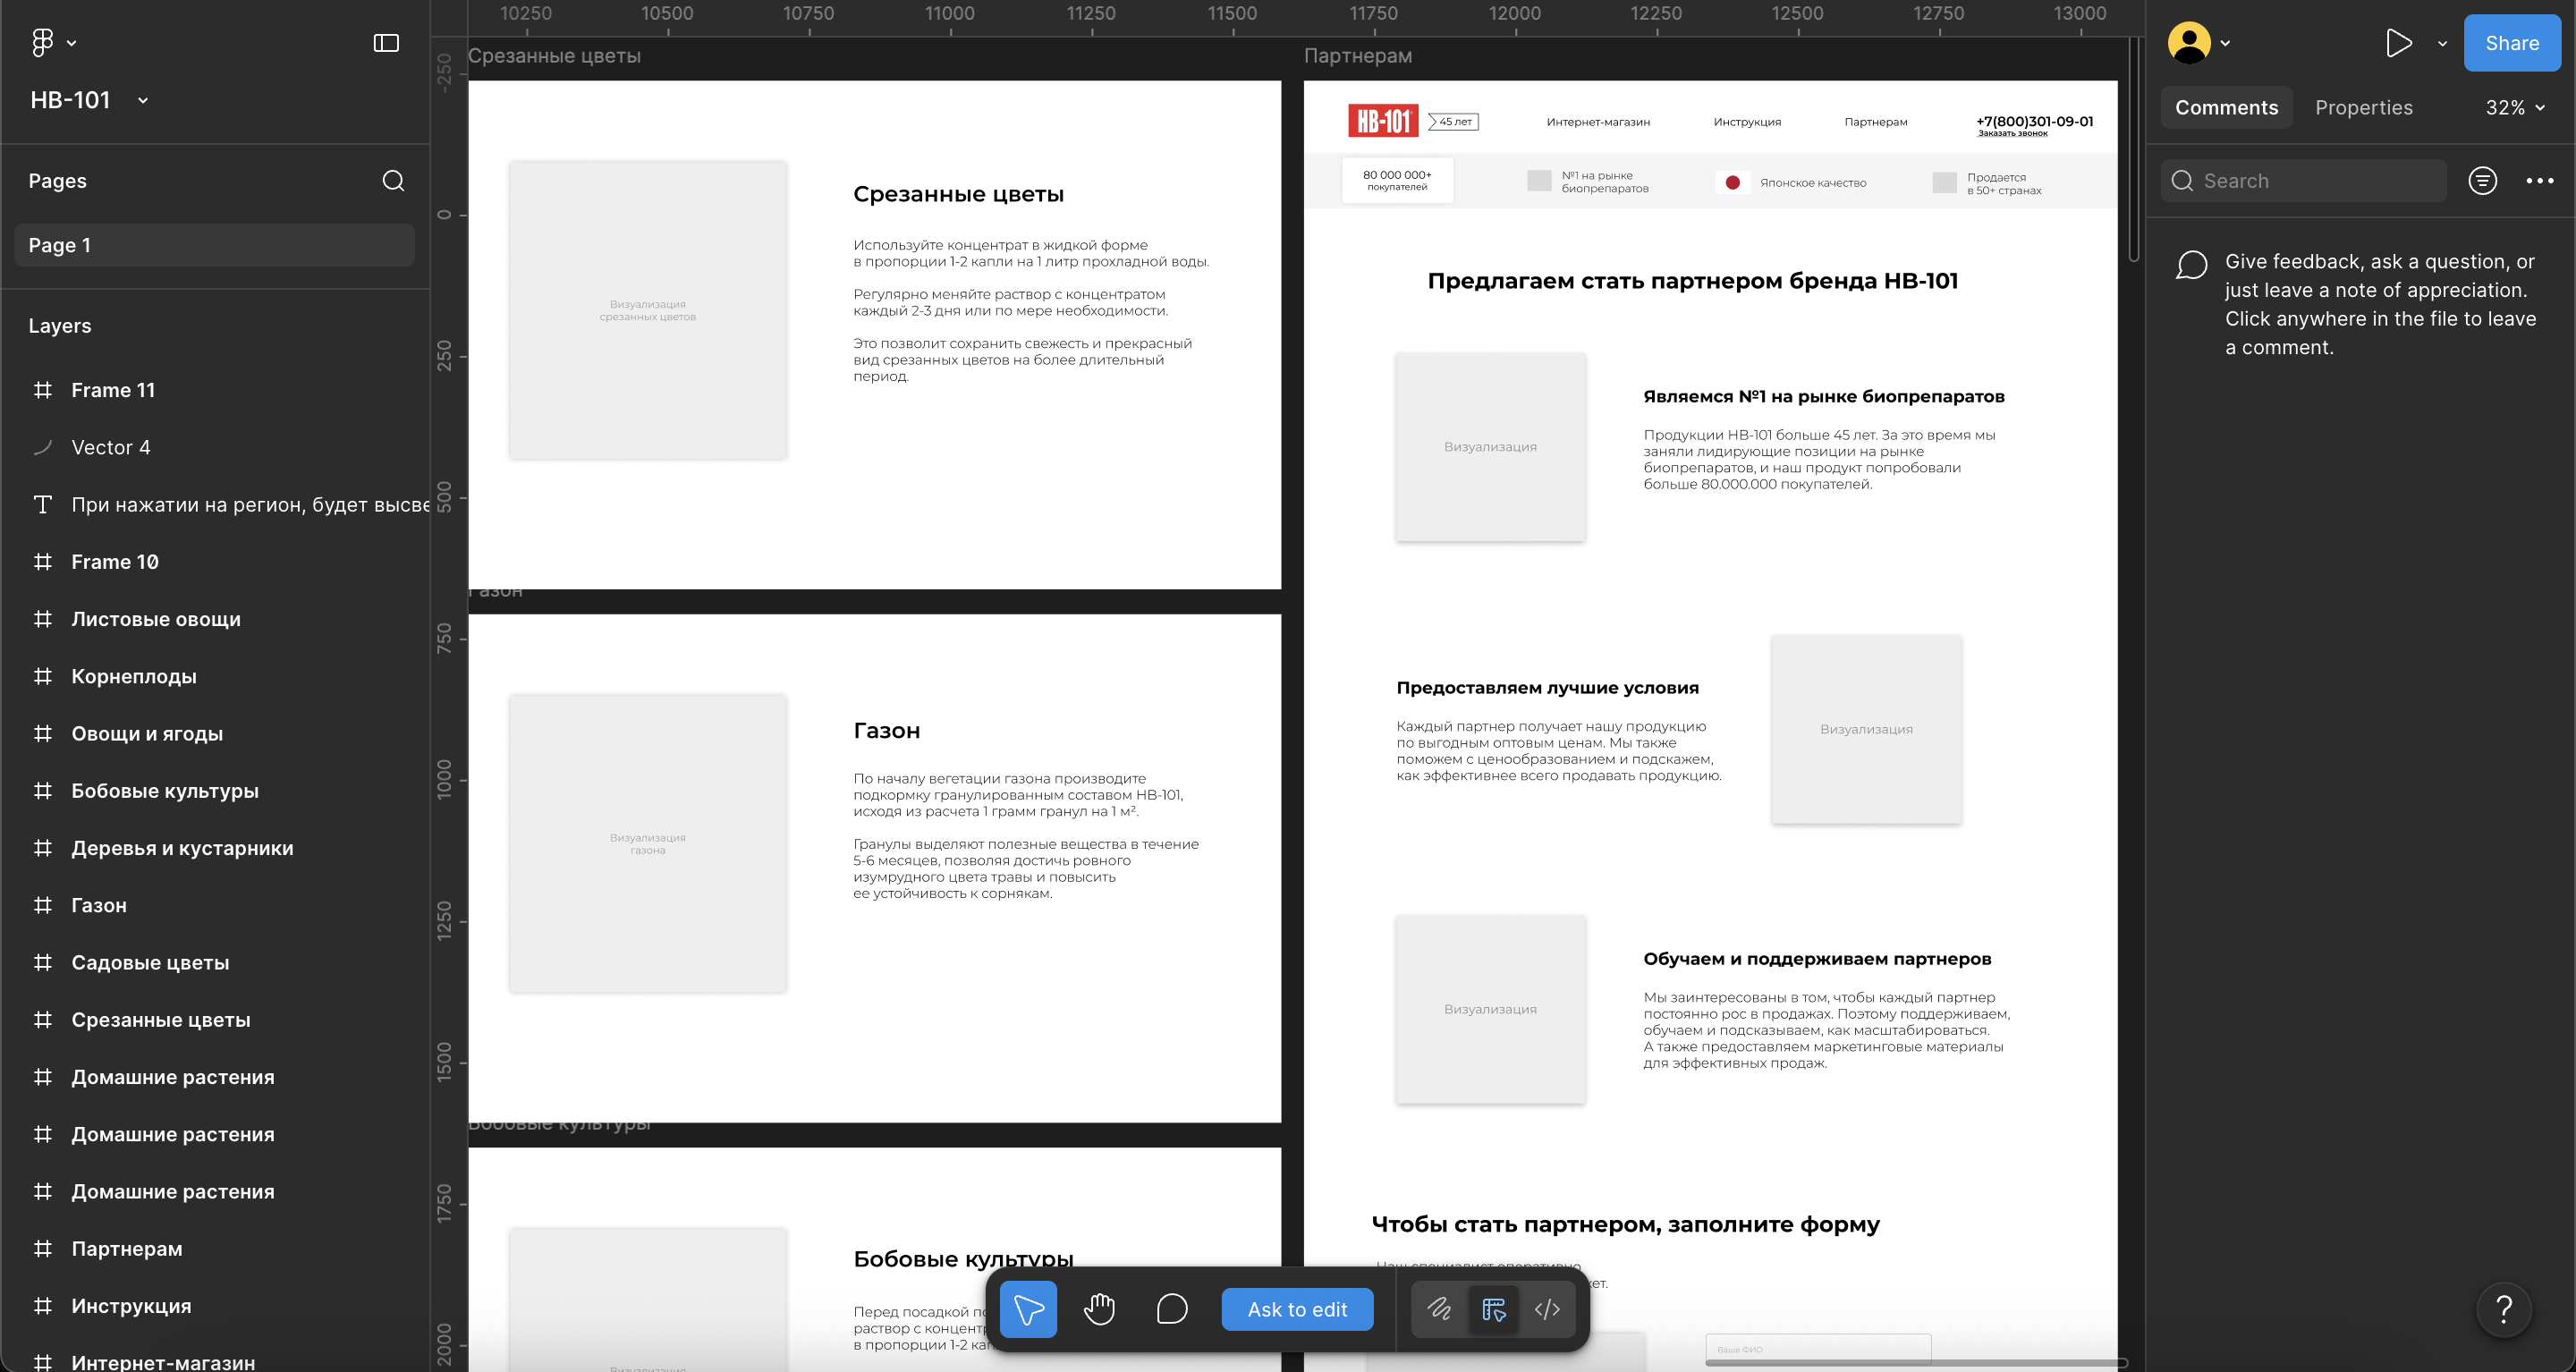
Task: Click the Draw pencil mode icon
Action: pos(1439,1309)
